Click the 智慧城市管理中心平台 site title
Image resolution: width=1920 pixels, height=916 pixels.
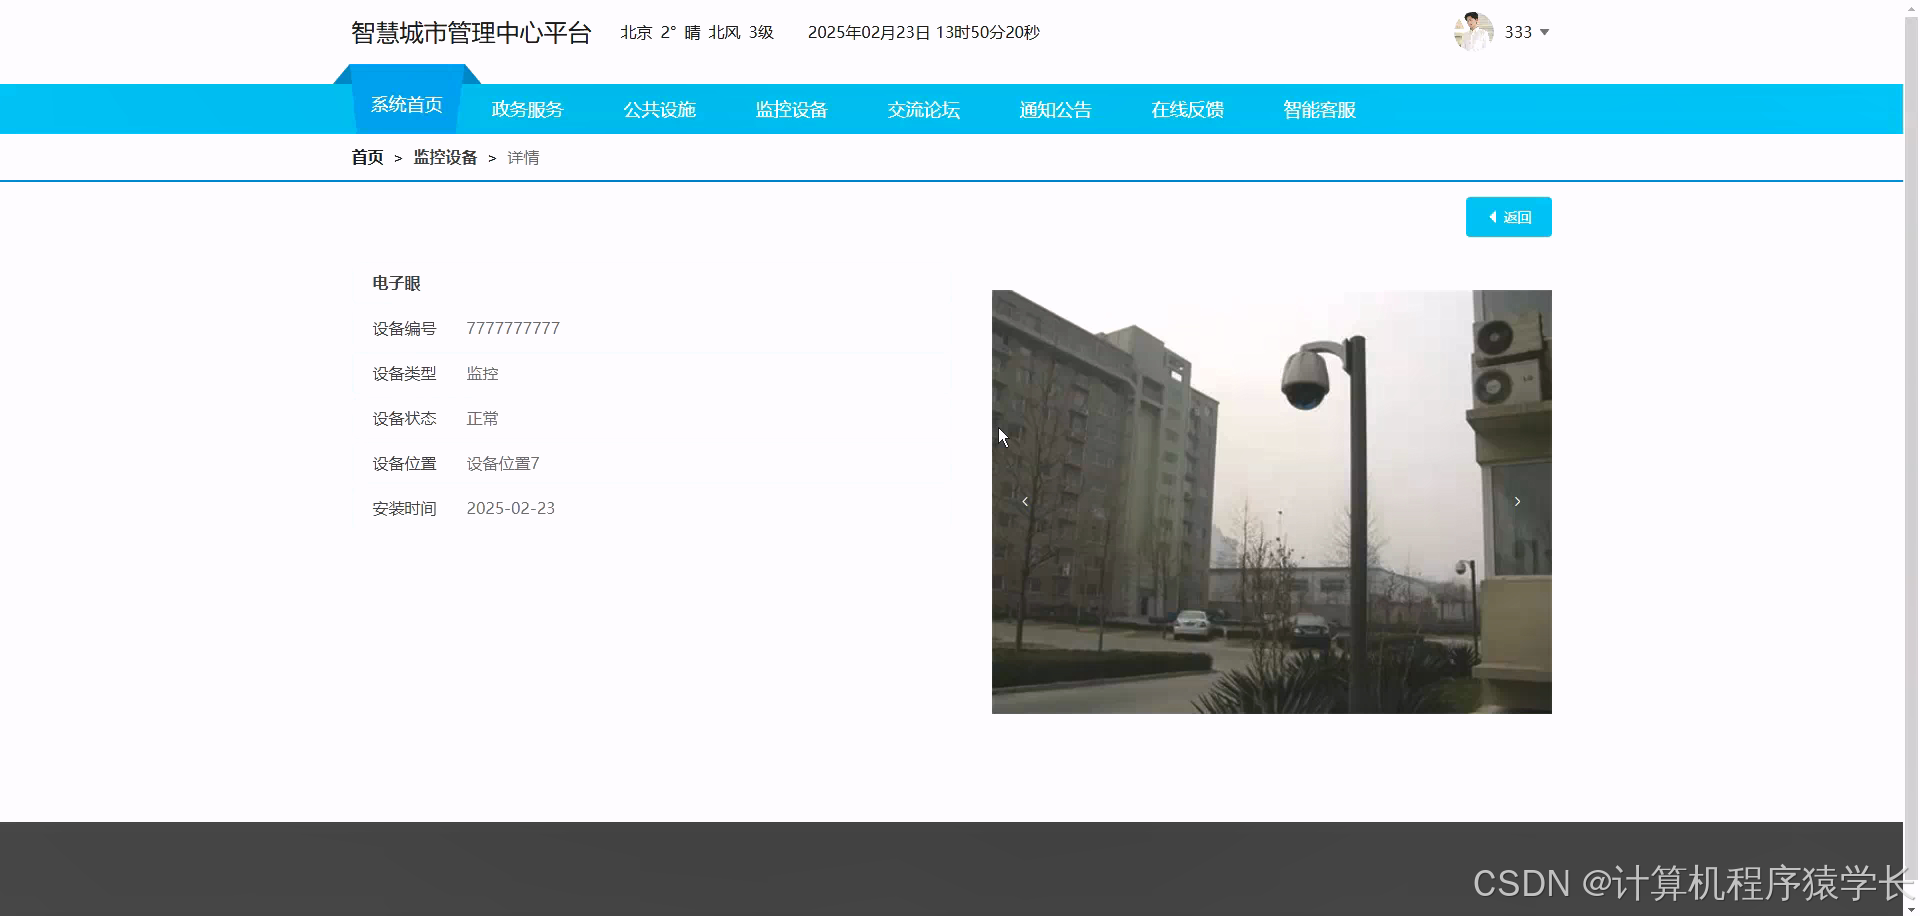tap(471, 32)
